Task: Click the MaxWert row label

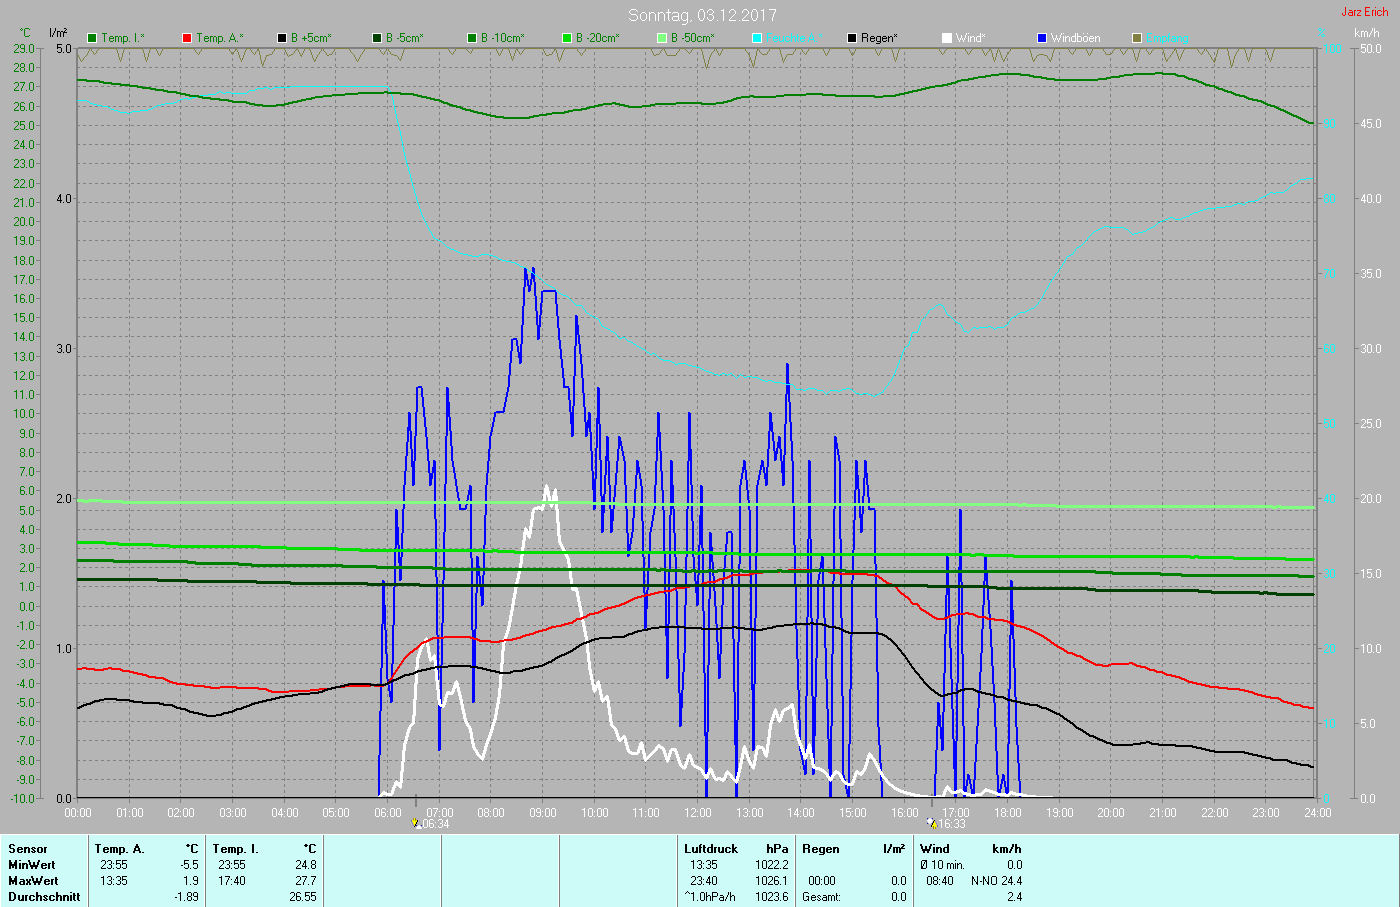Action: (33, 881)
